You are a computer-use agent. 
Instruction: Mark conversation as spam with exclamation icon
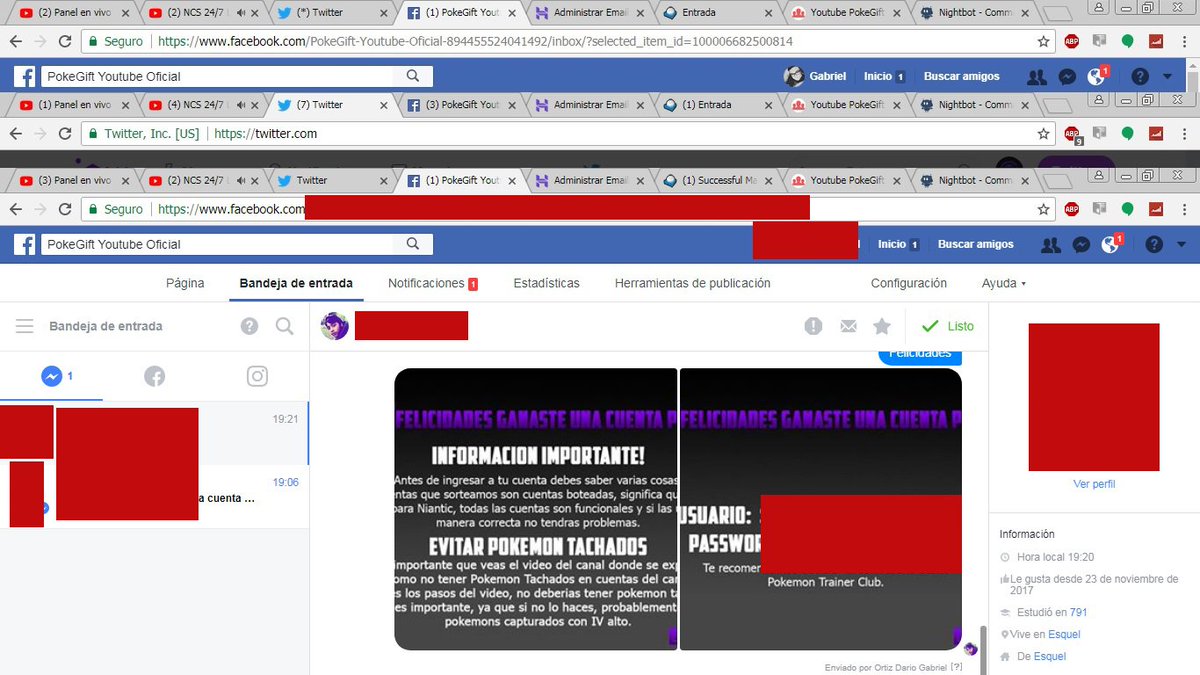click(814, 326)
